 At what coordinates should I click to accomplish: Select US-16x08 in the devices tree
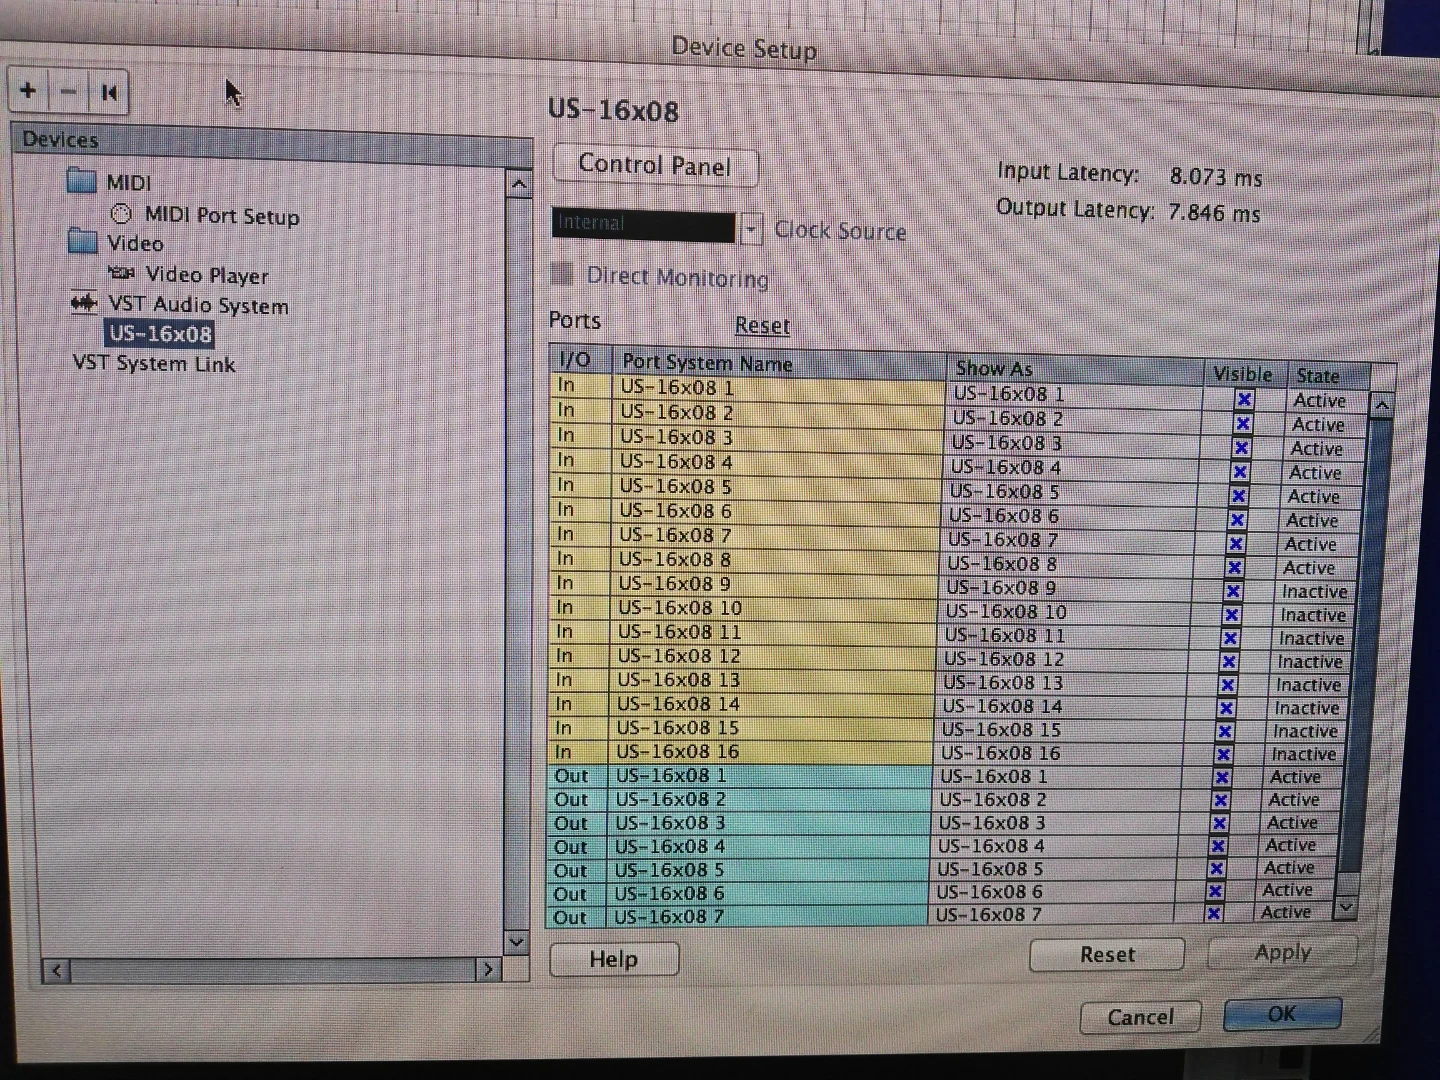[160, 334]
